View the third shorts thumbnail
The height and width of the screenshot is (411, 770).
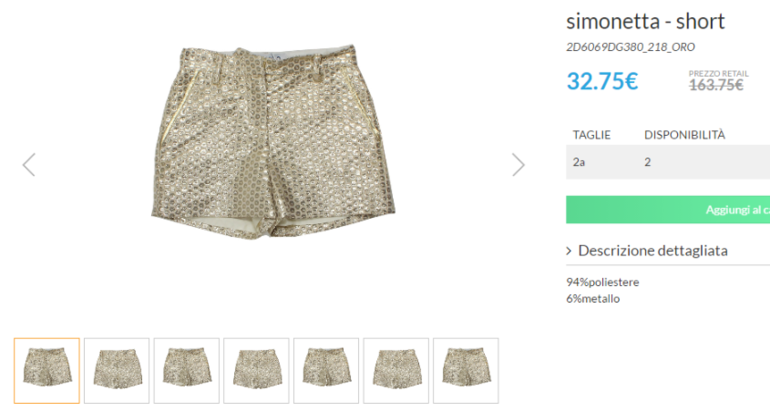tap(187, 371)
